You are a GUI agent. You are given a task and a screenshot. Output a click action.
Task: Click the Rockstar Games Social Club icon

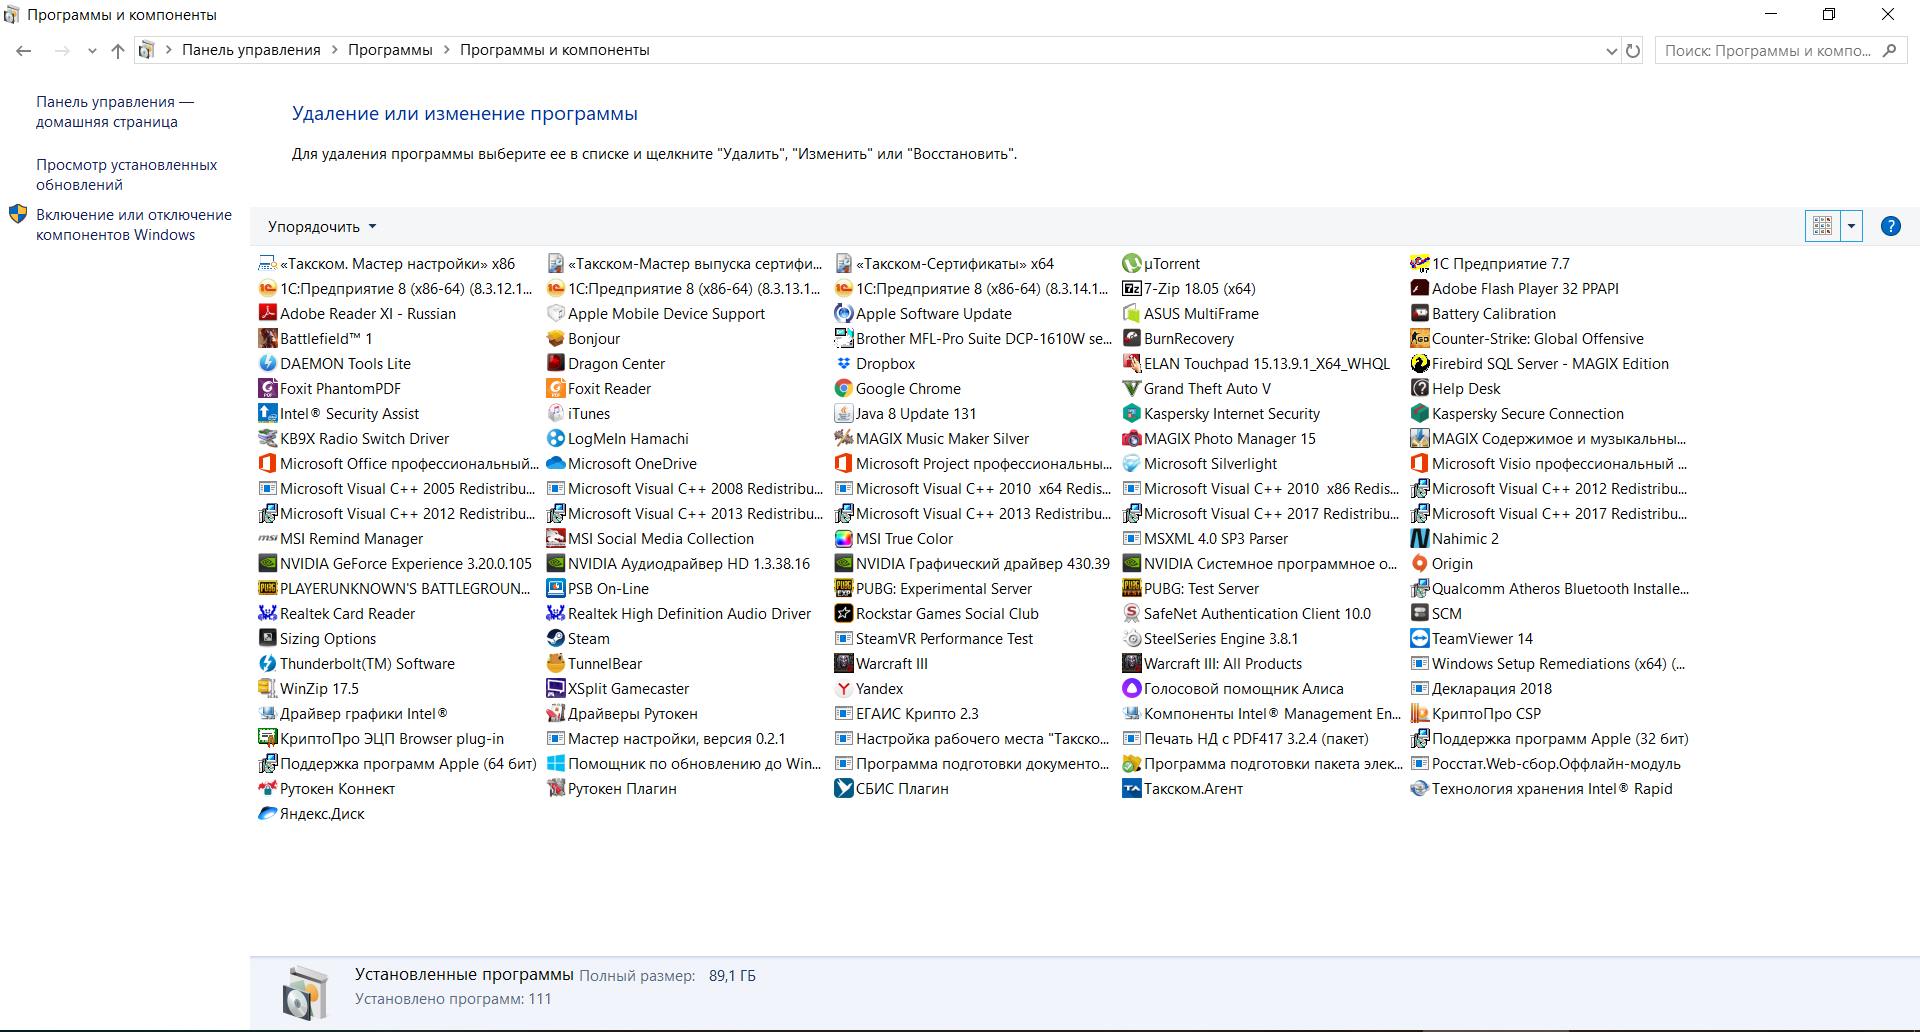pos(844,614)
